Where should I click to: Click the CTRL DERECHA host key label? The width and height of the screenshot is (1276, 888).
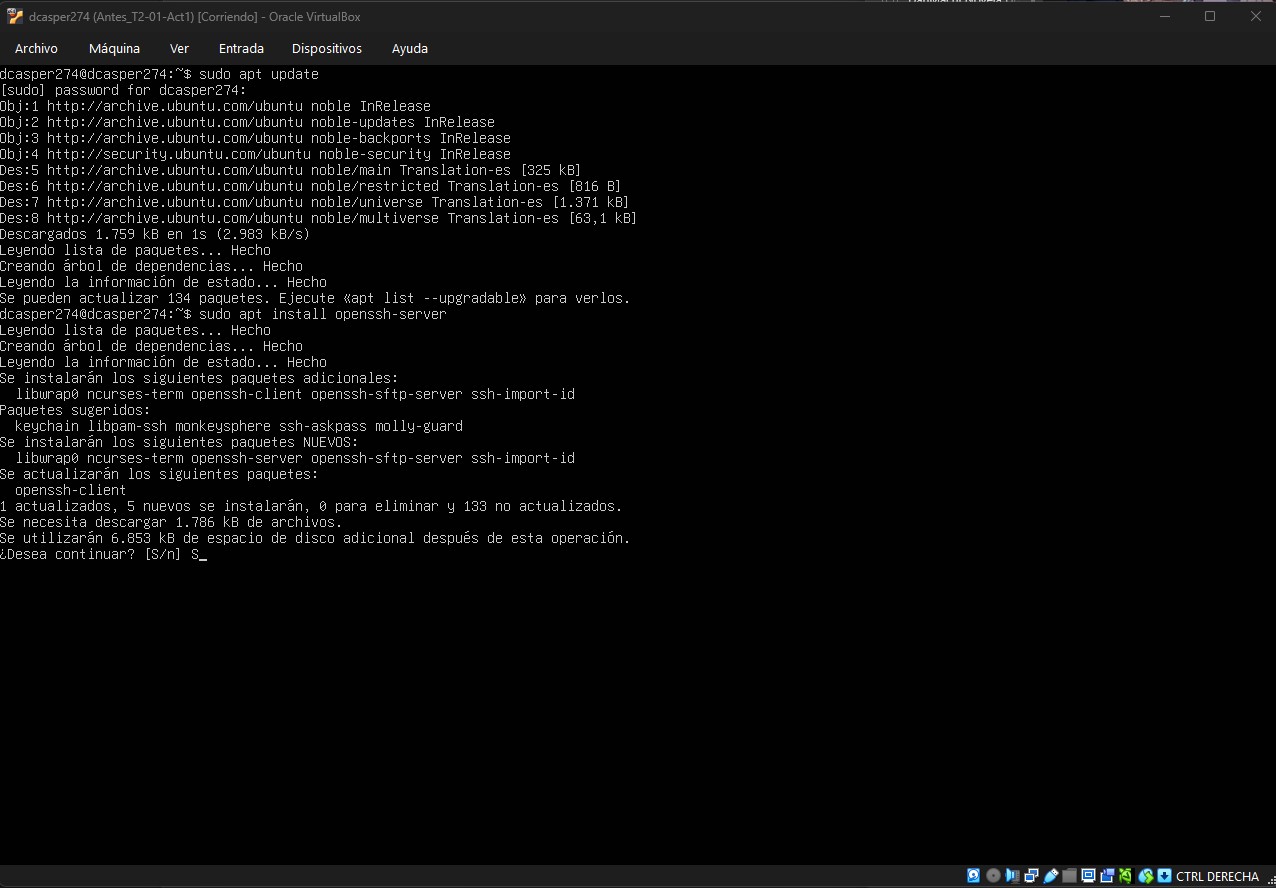tap(1217, 876)
